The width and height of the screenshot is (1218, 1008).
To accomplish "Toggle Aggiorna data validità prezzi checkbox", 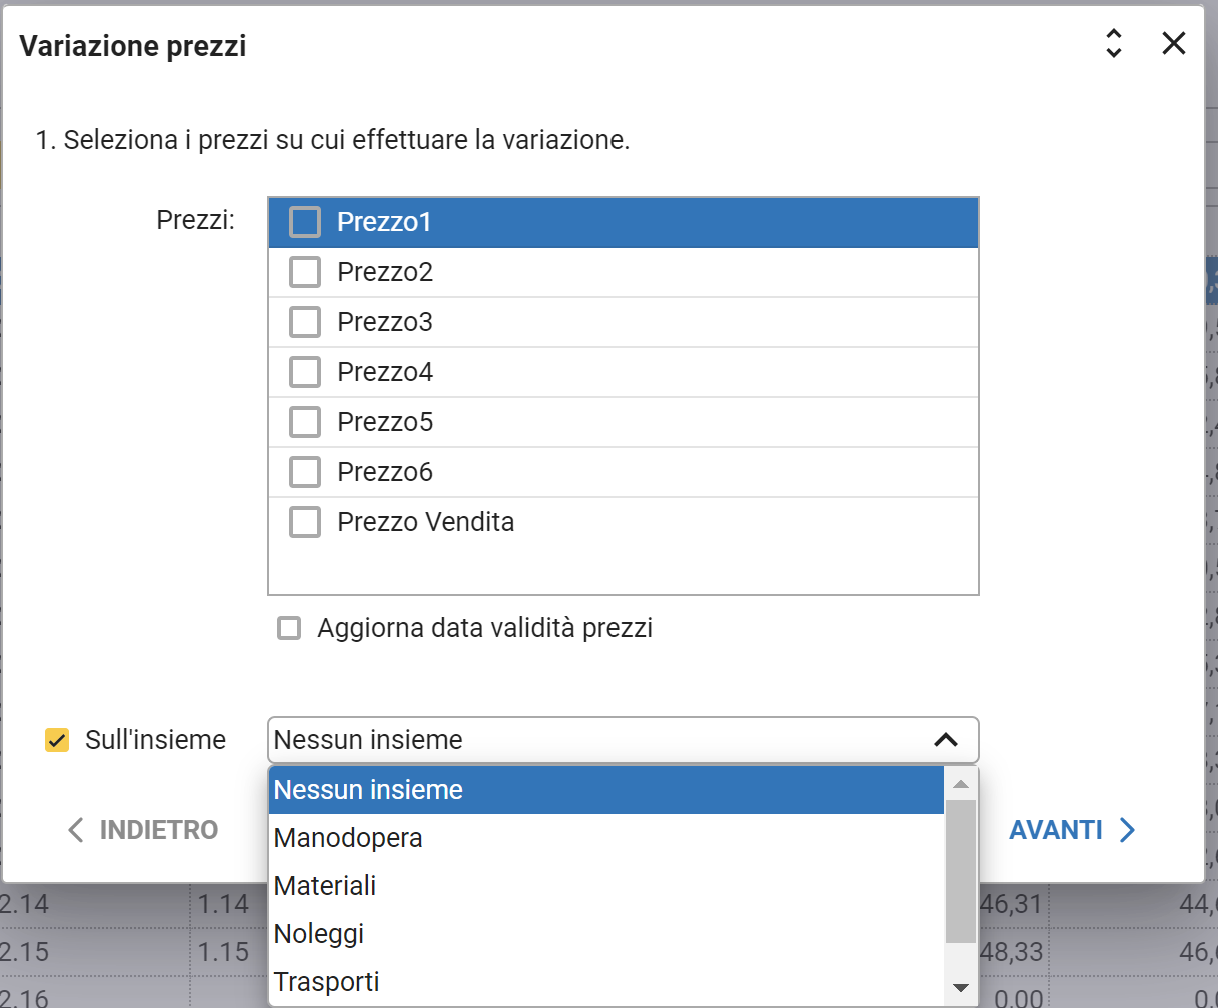I will 289,628.
